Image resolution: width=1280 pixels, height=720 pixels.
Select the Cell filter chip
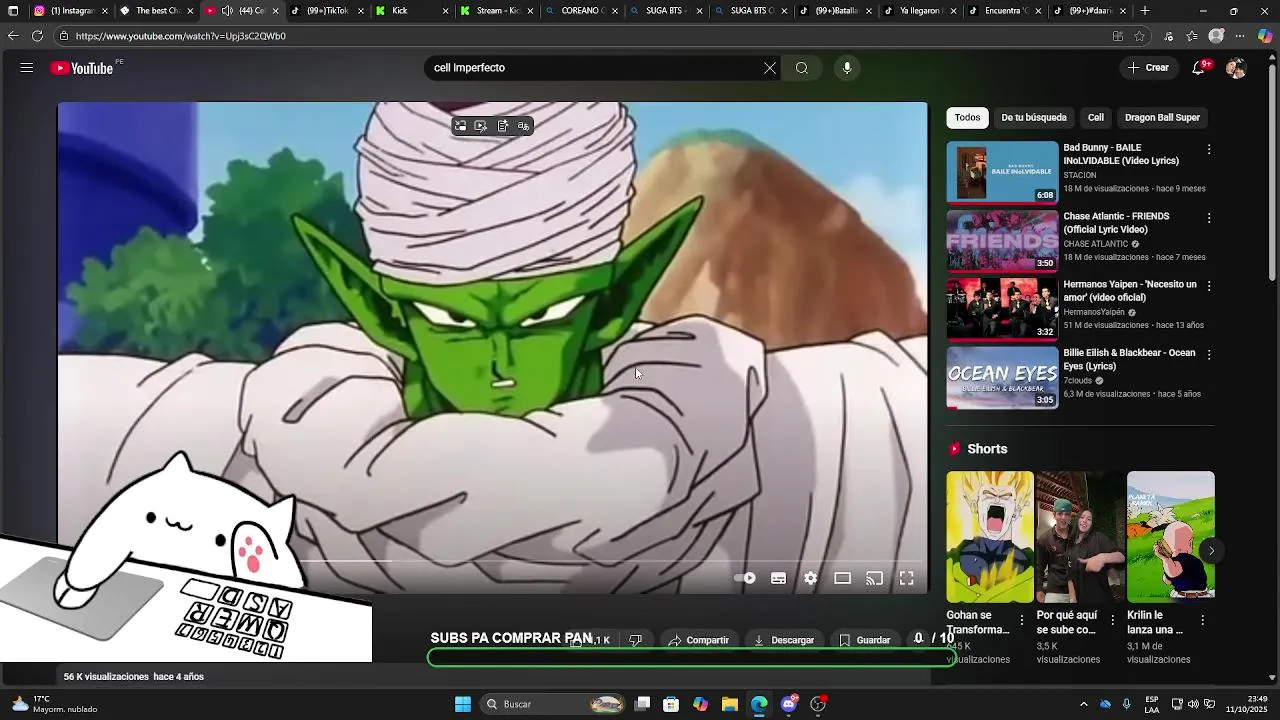(1096, 117)
